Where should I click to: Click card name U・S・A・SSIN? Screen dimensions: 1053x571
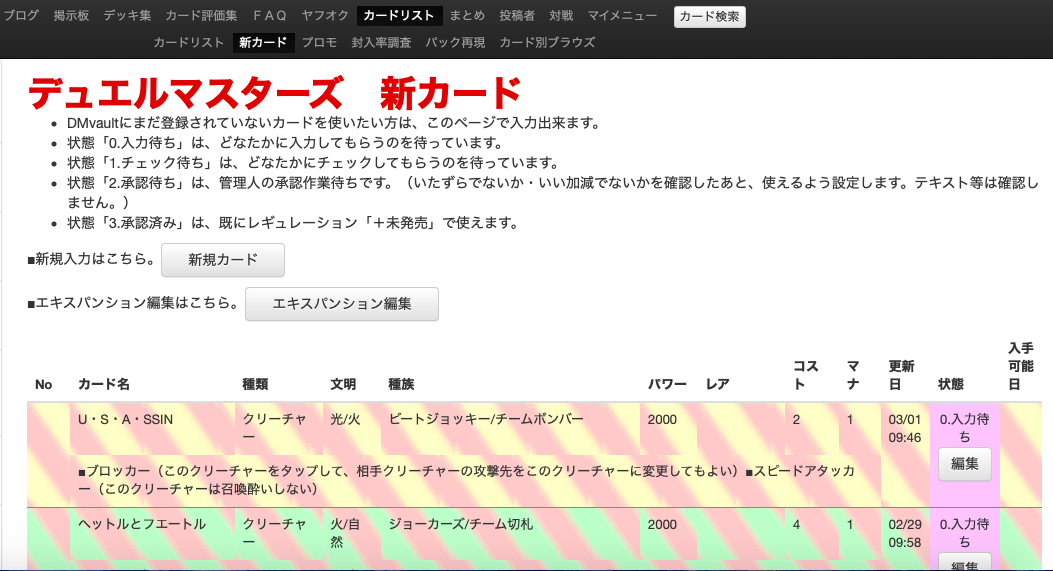point(126,420)
